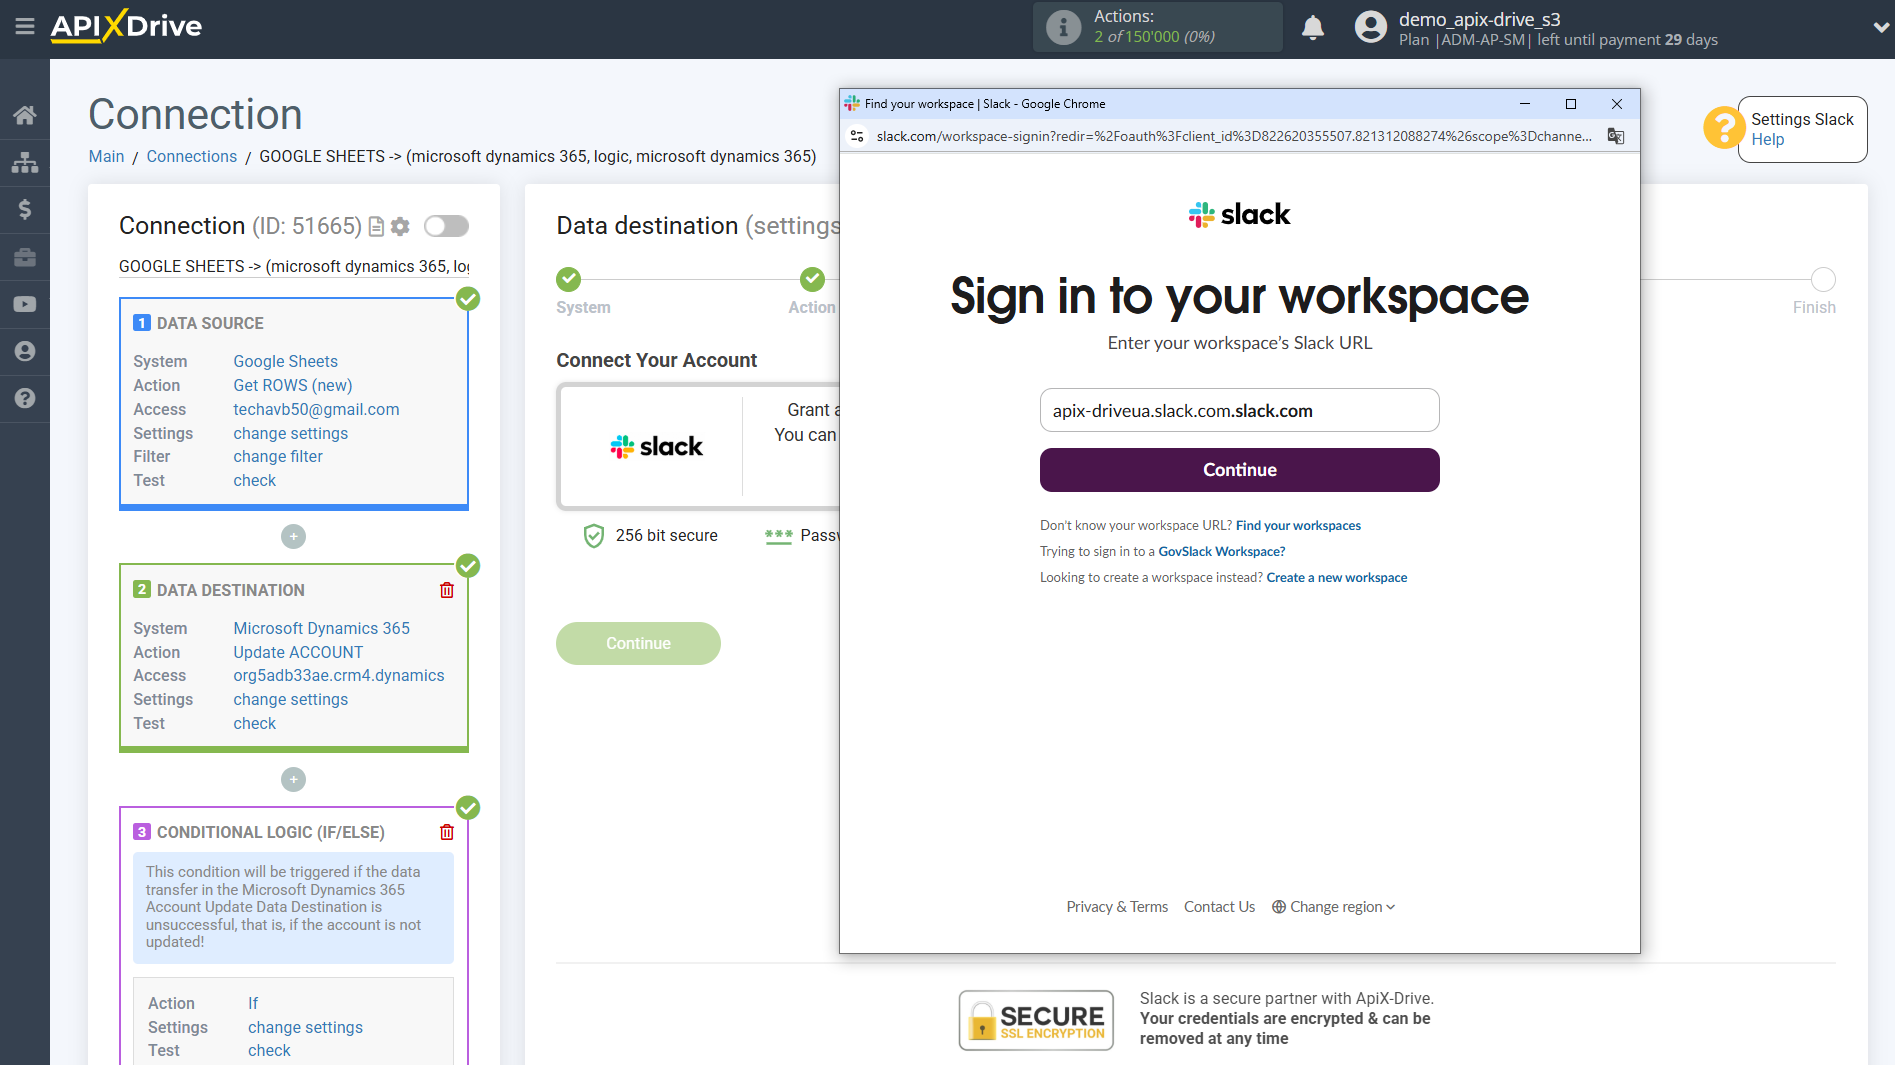The width and height of the screenshot is (1895, 1065).
Task: Click the notifications bell icon
Action: [1313, 28]
